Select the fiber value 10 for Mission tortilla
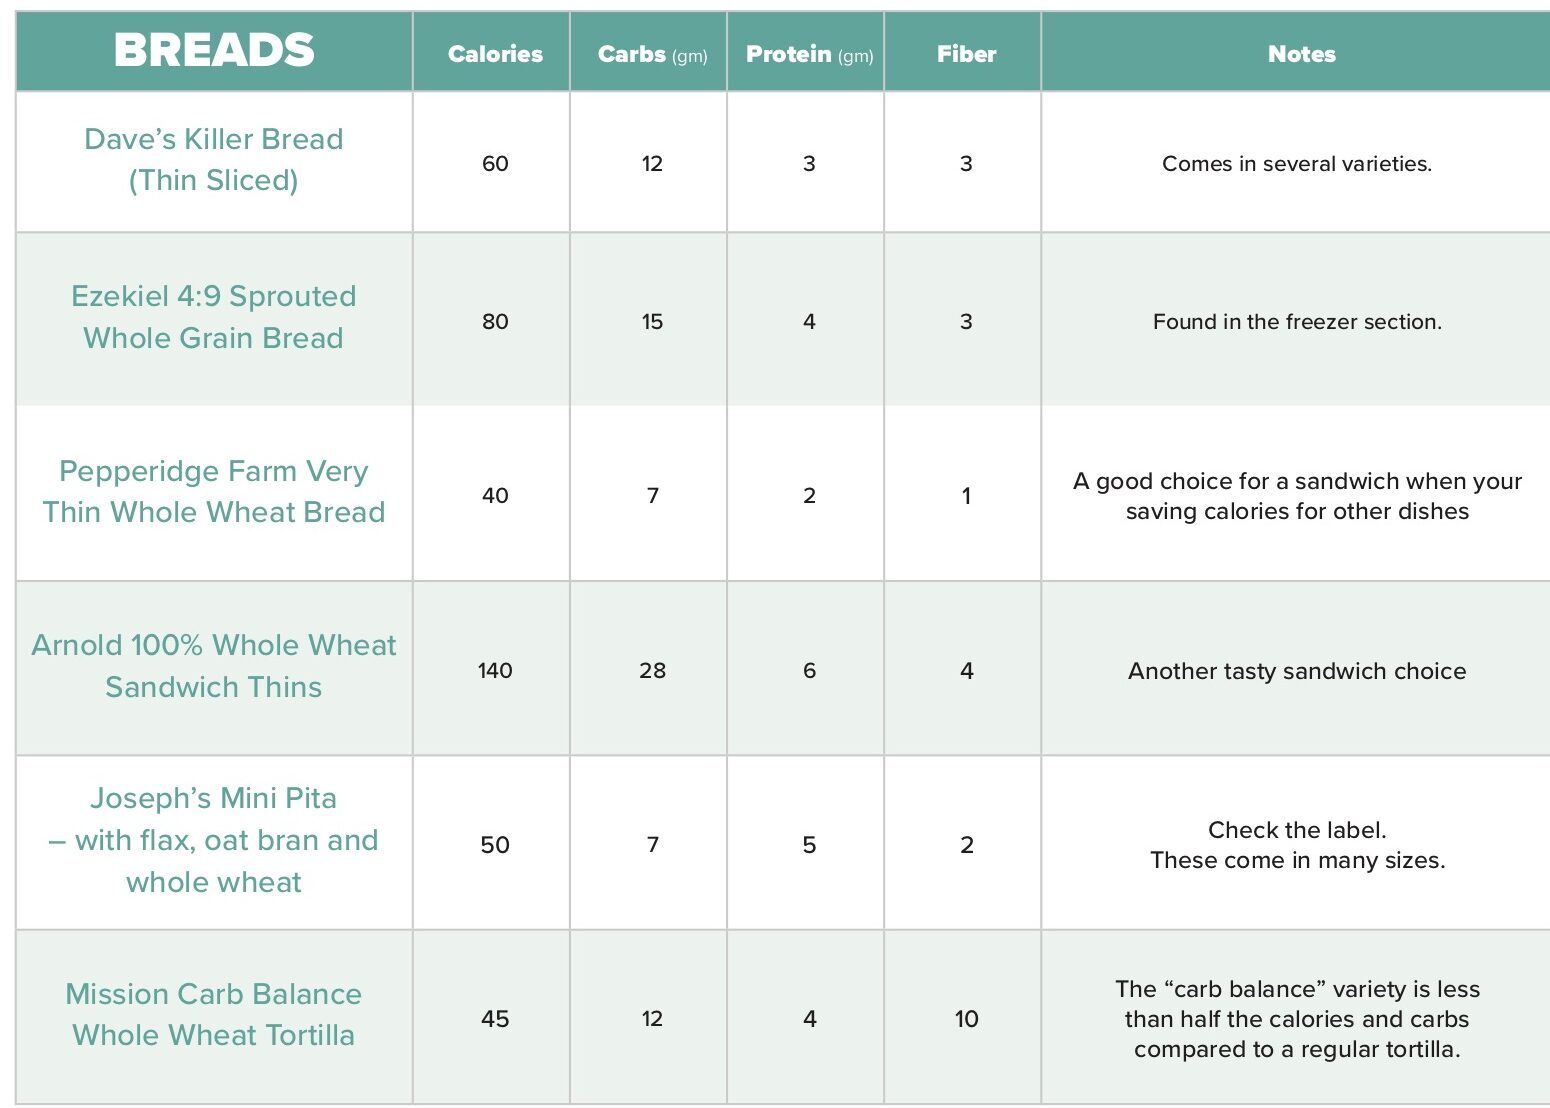Screen dimensions: 1550x1108 pyautogui.click(x=966, y=1019)
